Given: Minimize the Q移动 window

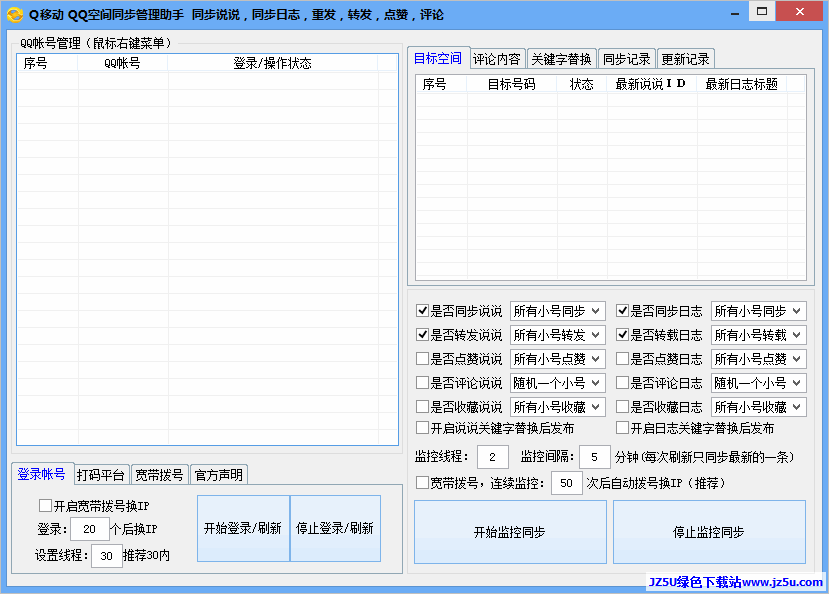Looking at the screenshot, I should (x=735, y=13).
